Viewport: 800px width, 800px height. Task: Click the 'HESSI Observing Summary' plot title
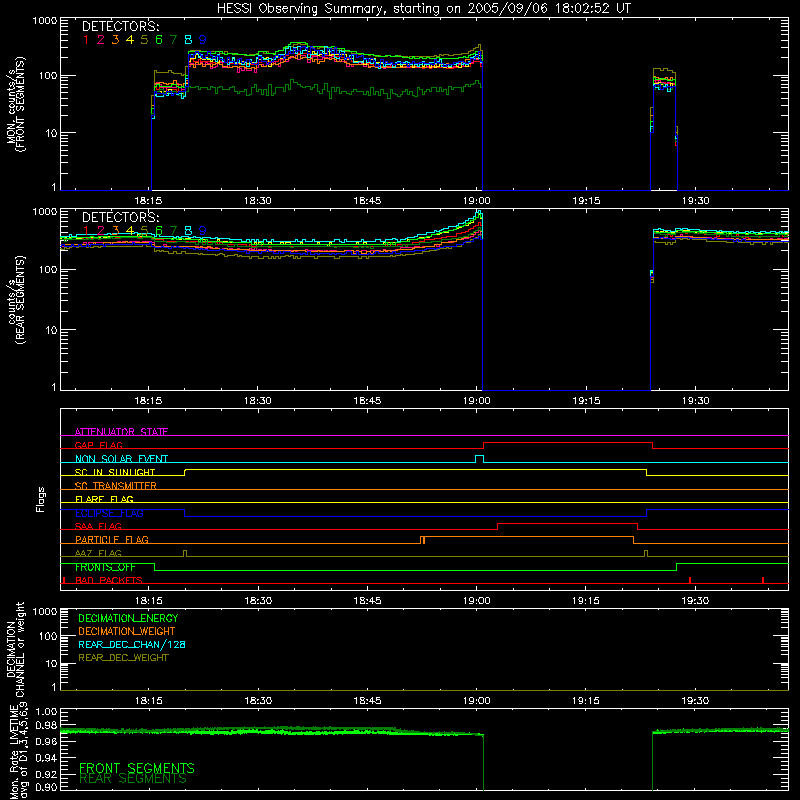pyautogui.click(x=423, y=9)
